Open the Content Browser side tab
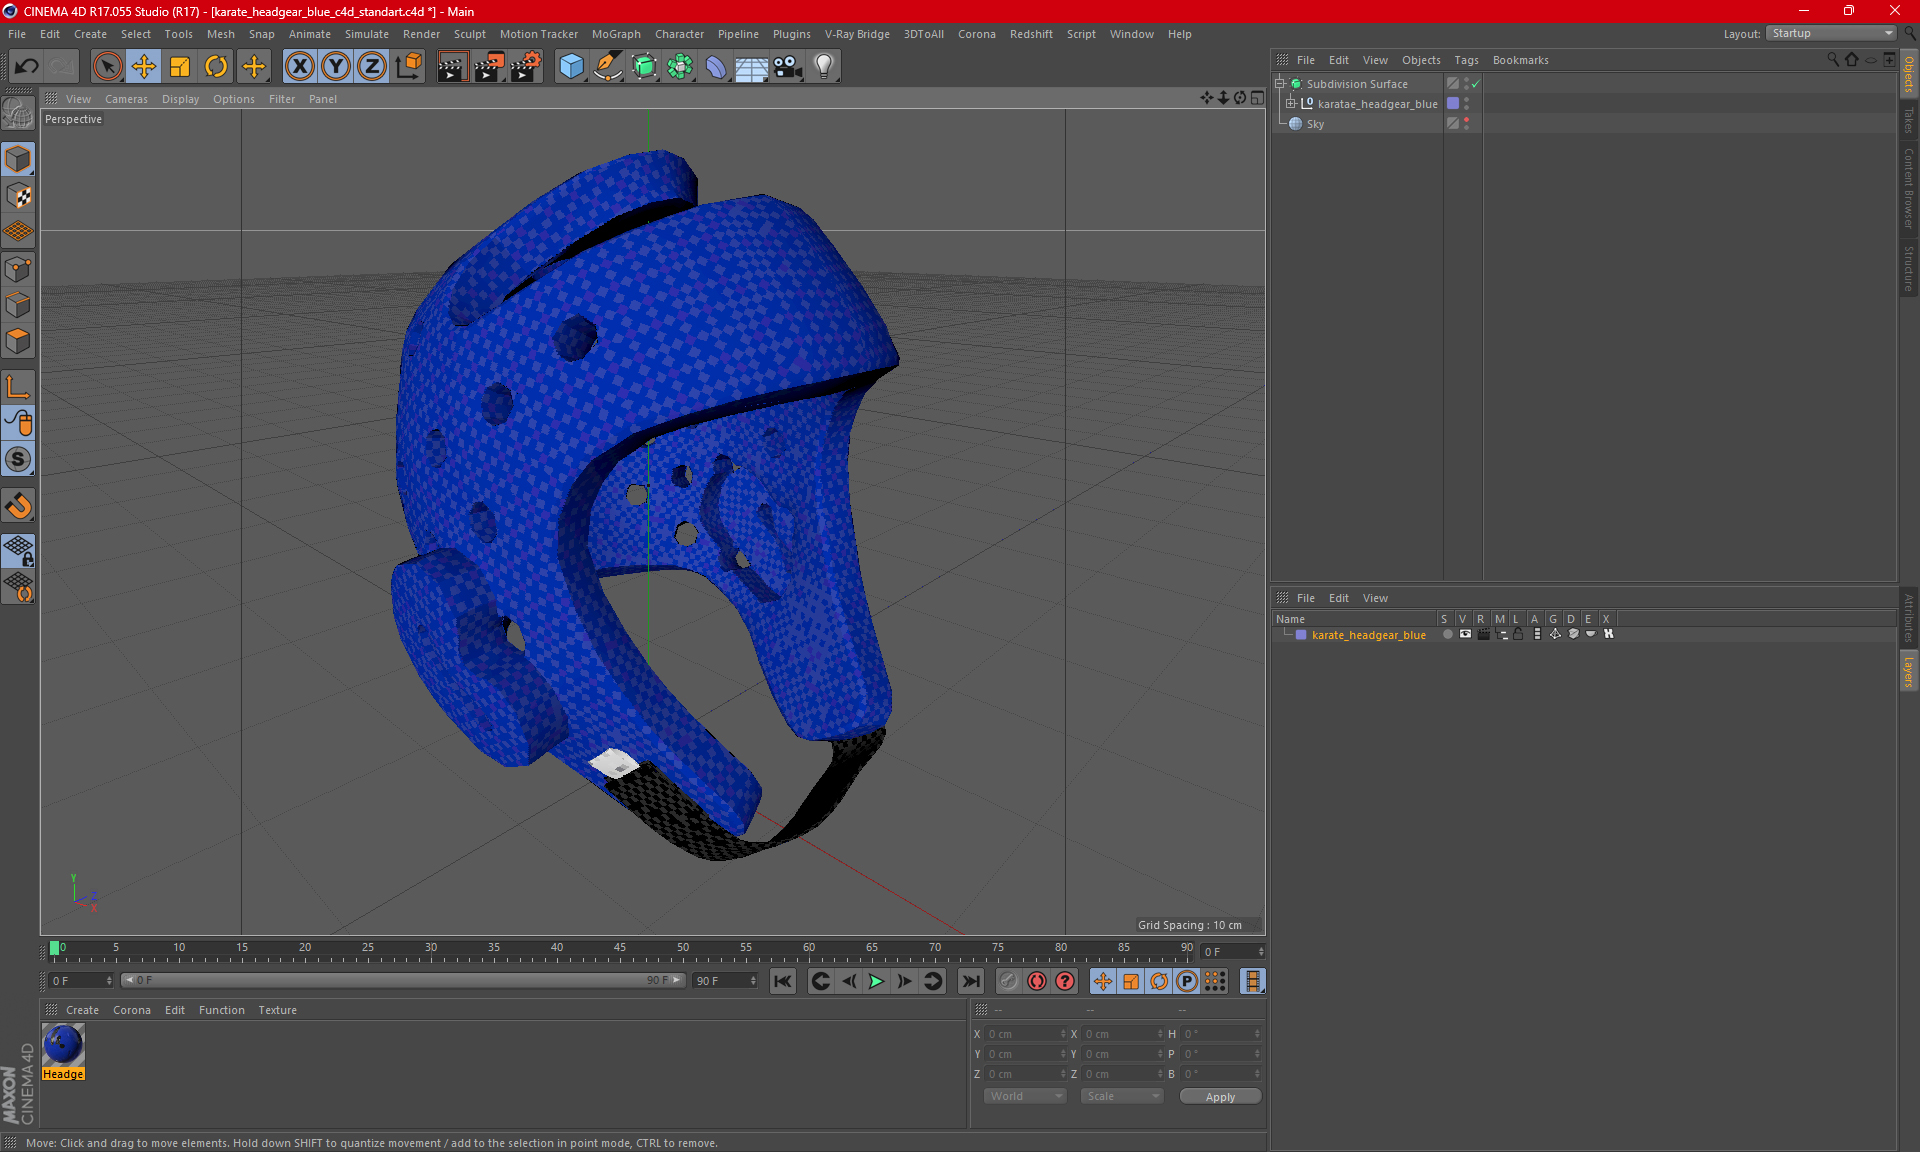 [x=1909, y=188]
